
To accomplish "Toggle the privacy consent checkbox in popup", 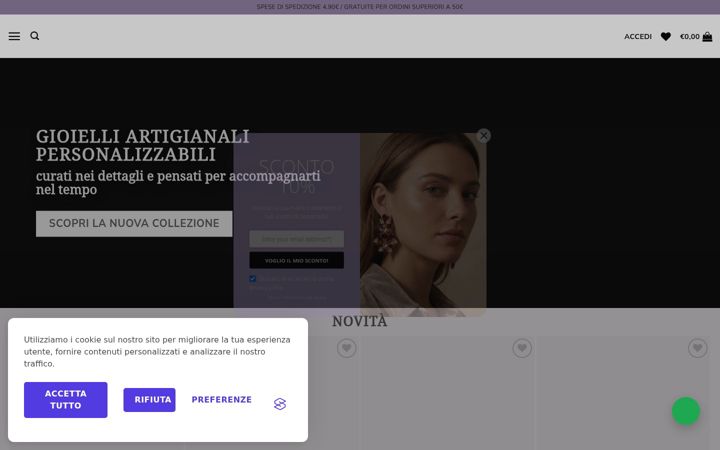I will click(253, 279).
